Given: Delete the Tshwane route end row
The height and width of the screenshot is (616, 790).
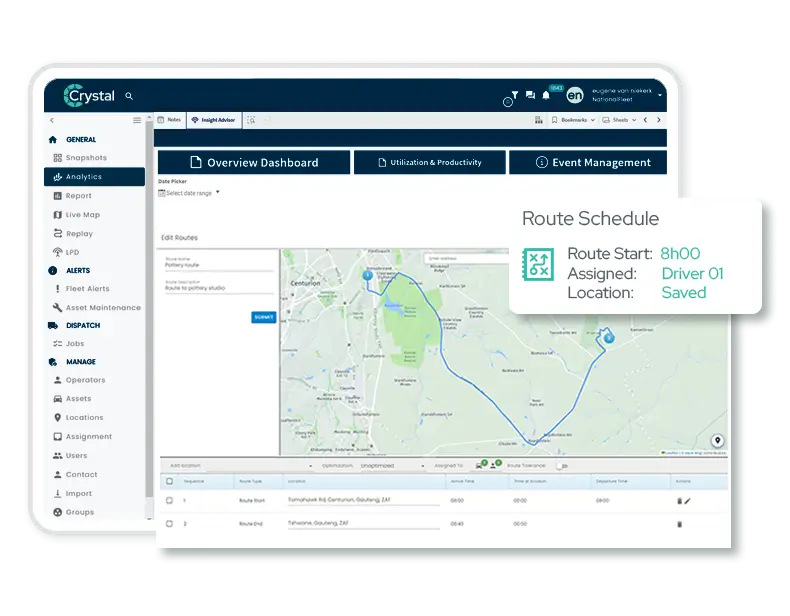Looking at the screenshot, I should click(679, 524).
